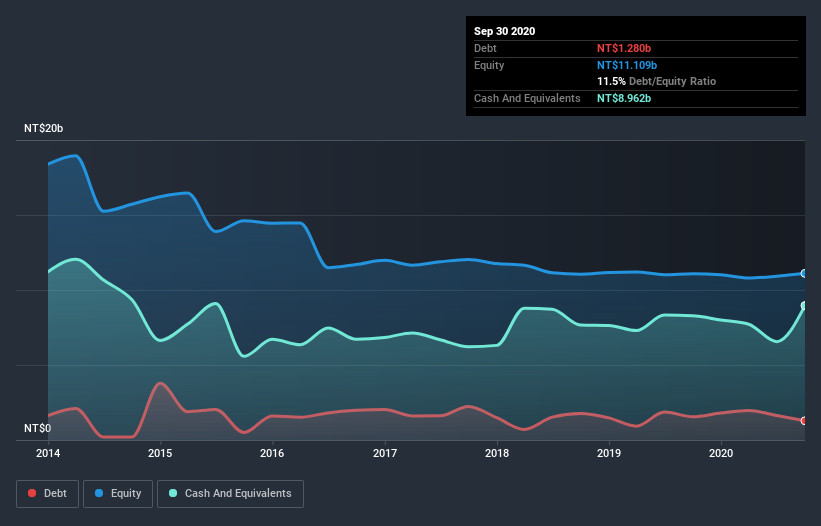Click the 2020 x-axis label

click(721, 453)
